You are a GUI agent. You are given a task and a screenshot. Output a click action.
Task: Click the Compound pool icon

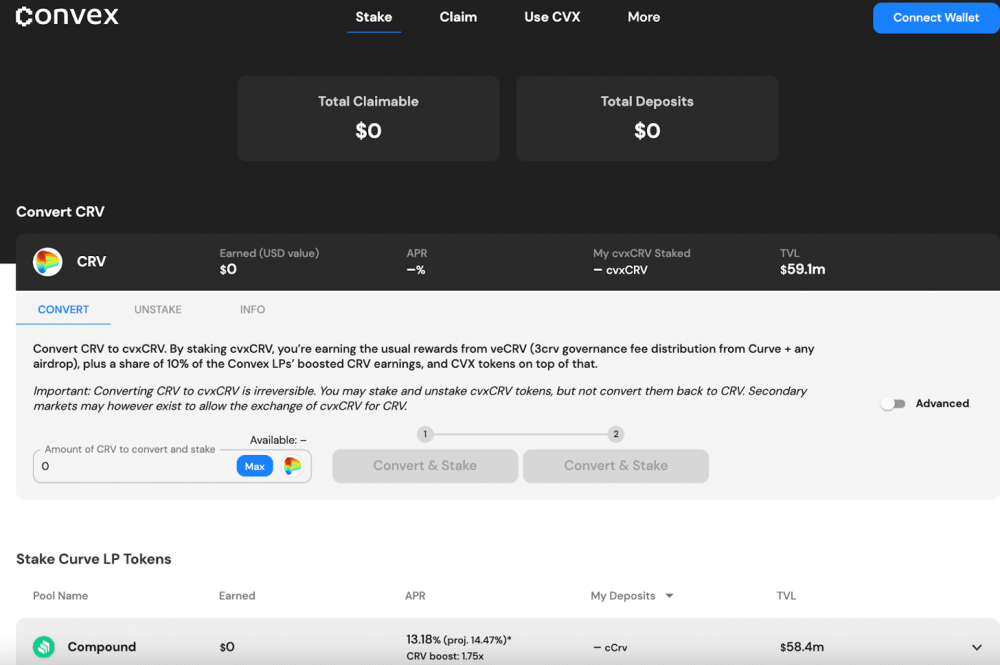click(43, 647)
